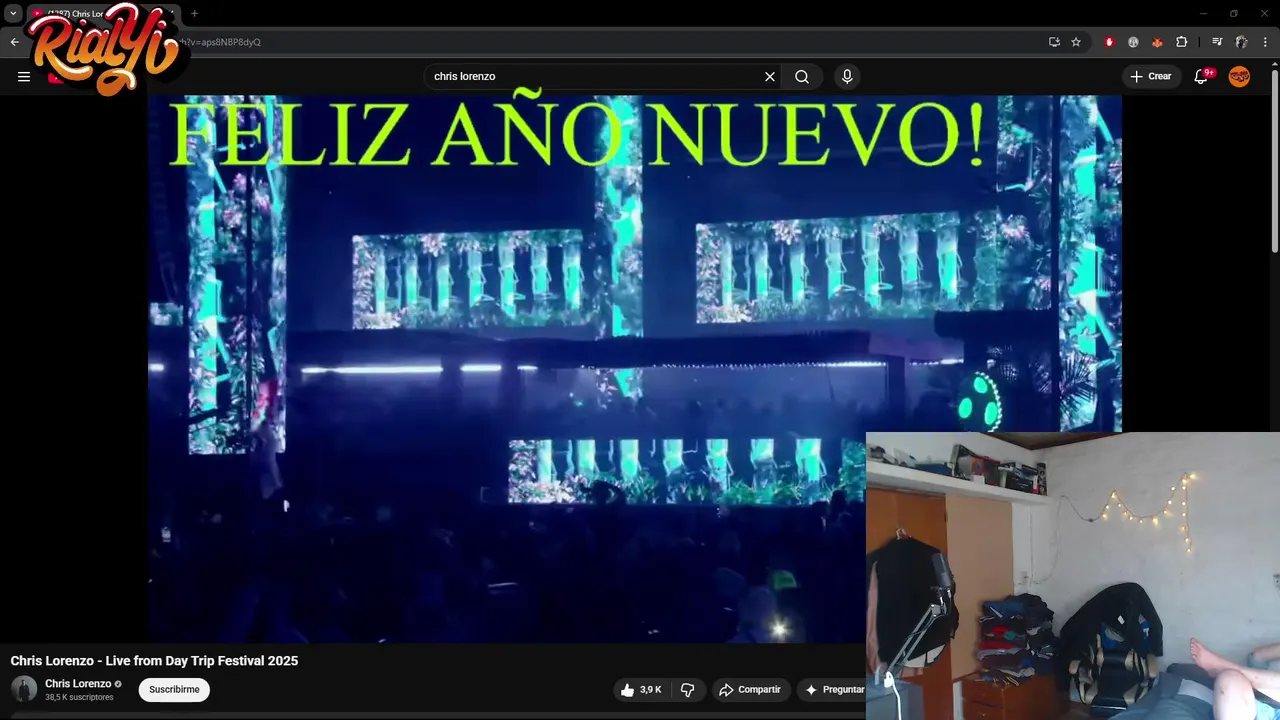
Task: Start voice search with the microphone
Action: [x=847, y=76]
